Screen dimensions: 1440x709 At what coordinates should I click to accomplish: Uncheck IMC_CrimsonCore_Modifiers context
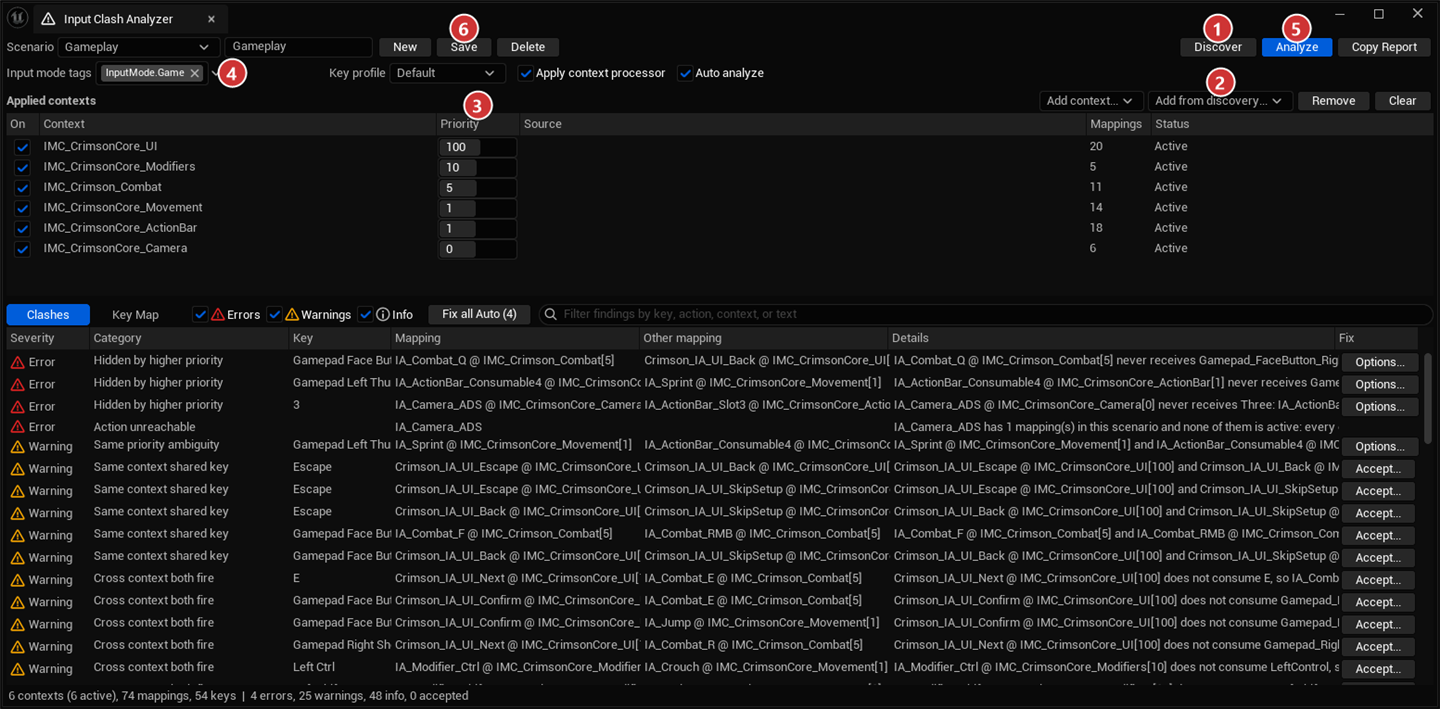click(x=22, y=167)
